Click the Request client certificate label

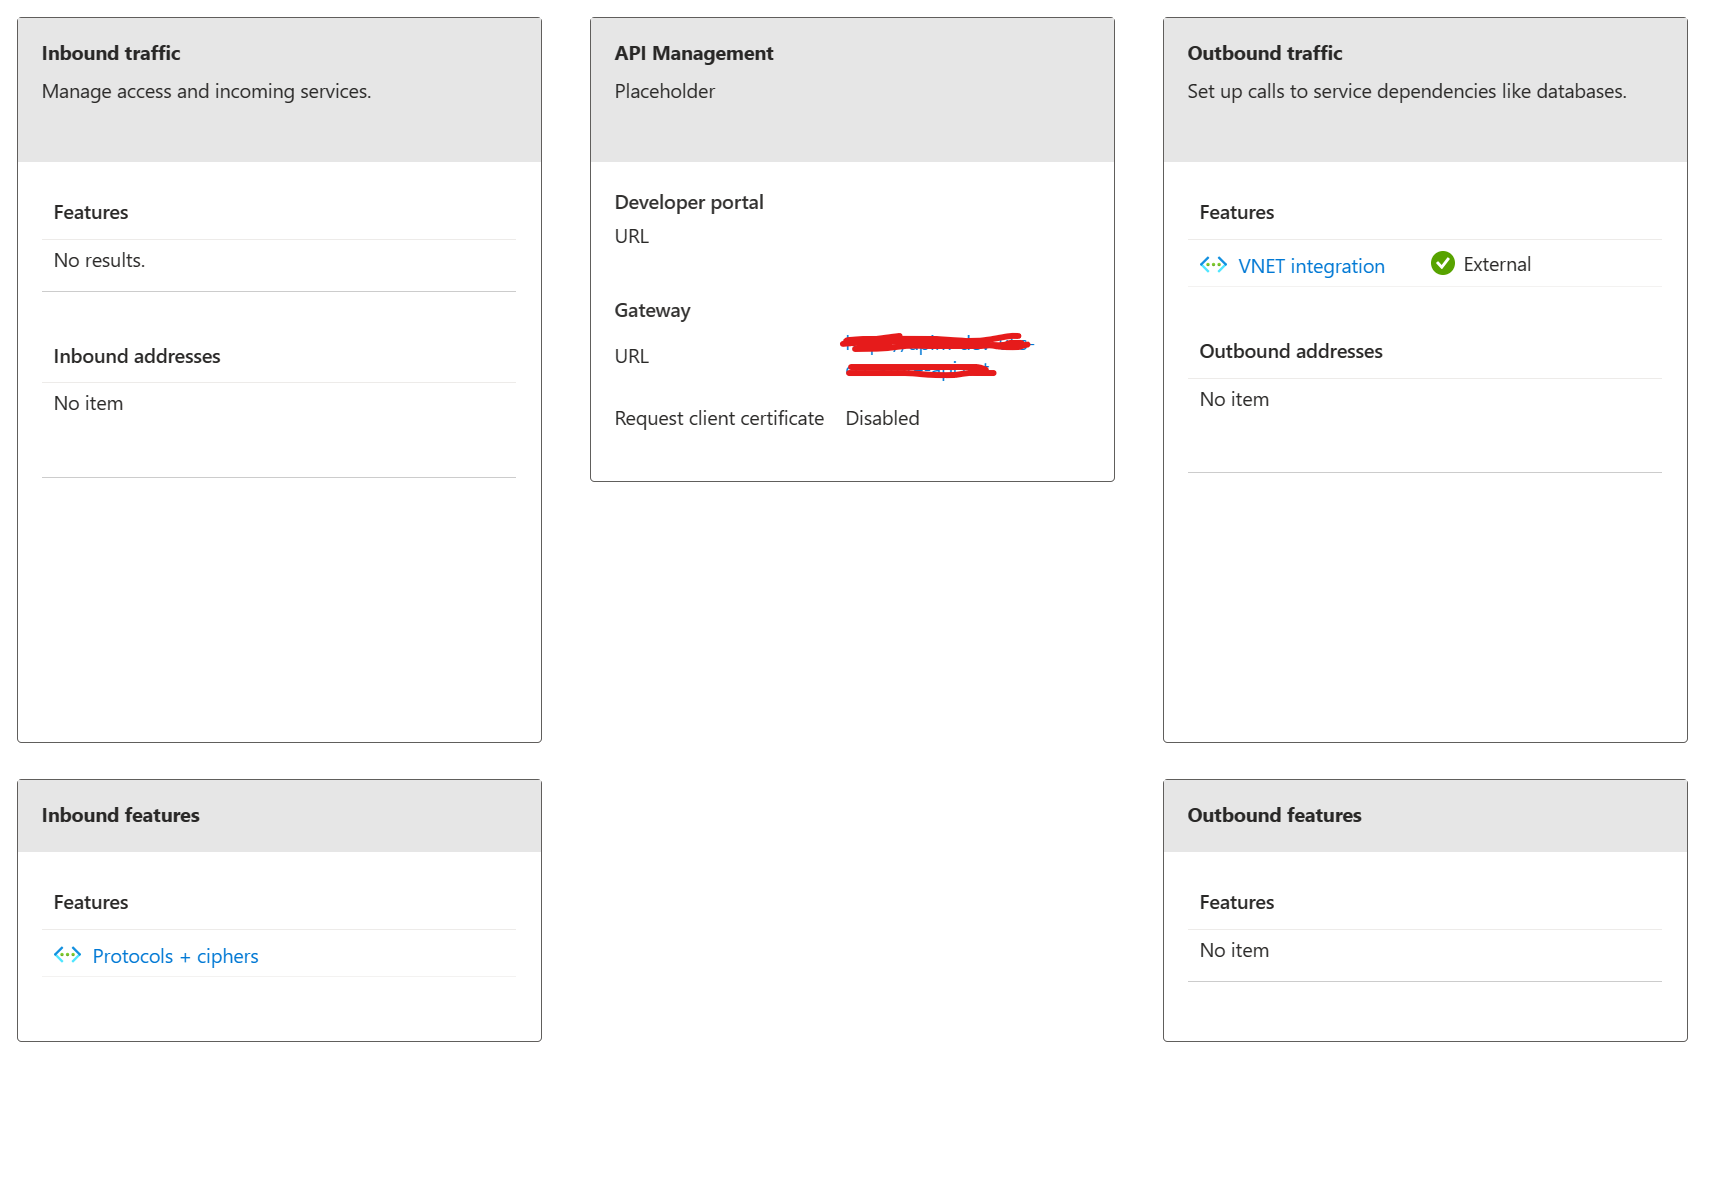point(720,418)
